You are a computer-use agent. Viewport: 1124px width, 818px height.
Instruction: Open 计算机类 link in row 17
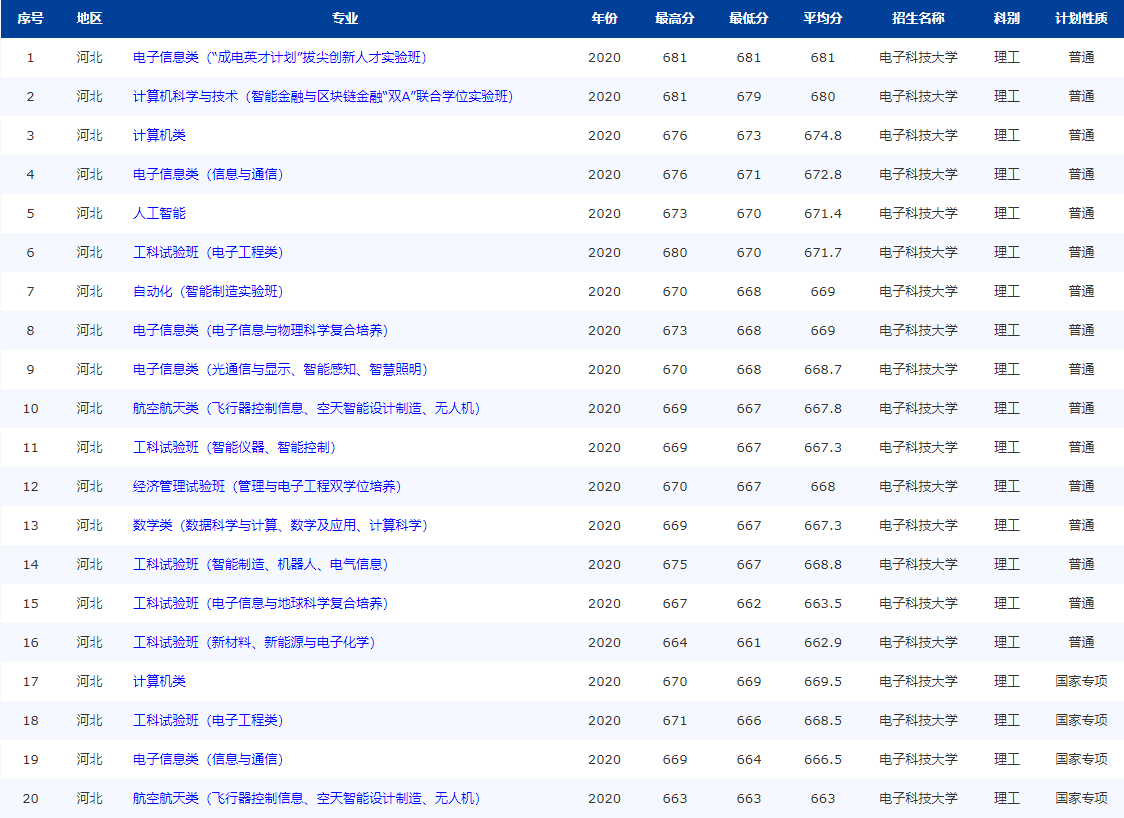tap(159, 681)
